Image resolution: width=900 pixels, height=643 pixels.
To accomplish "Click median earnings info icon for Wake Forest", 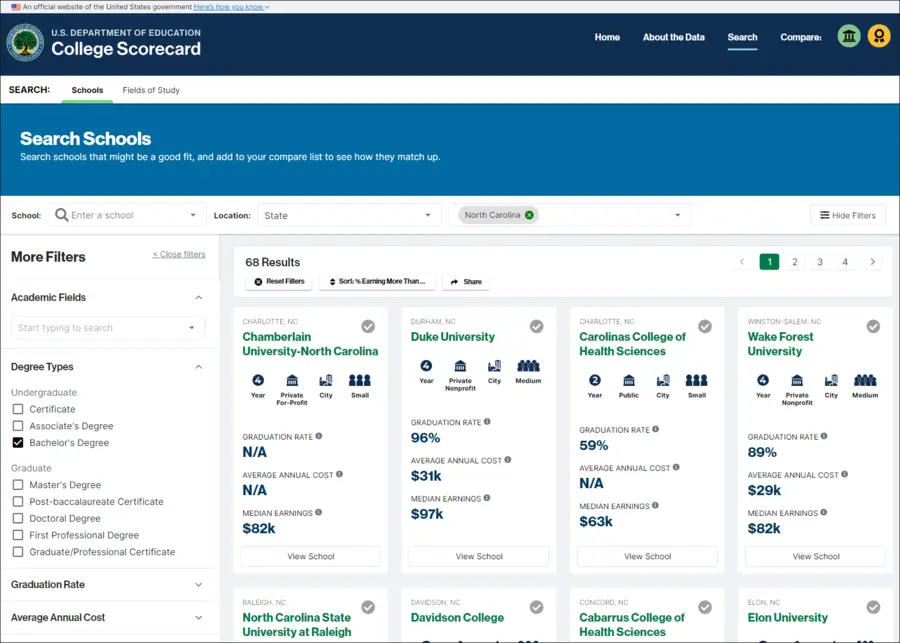I will [824, 512].
